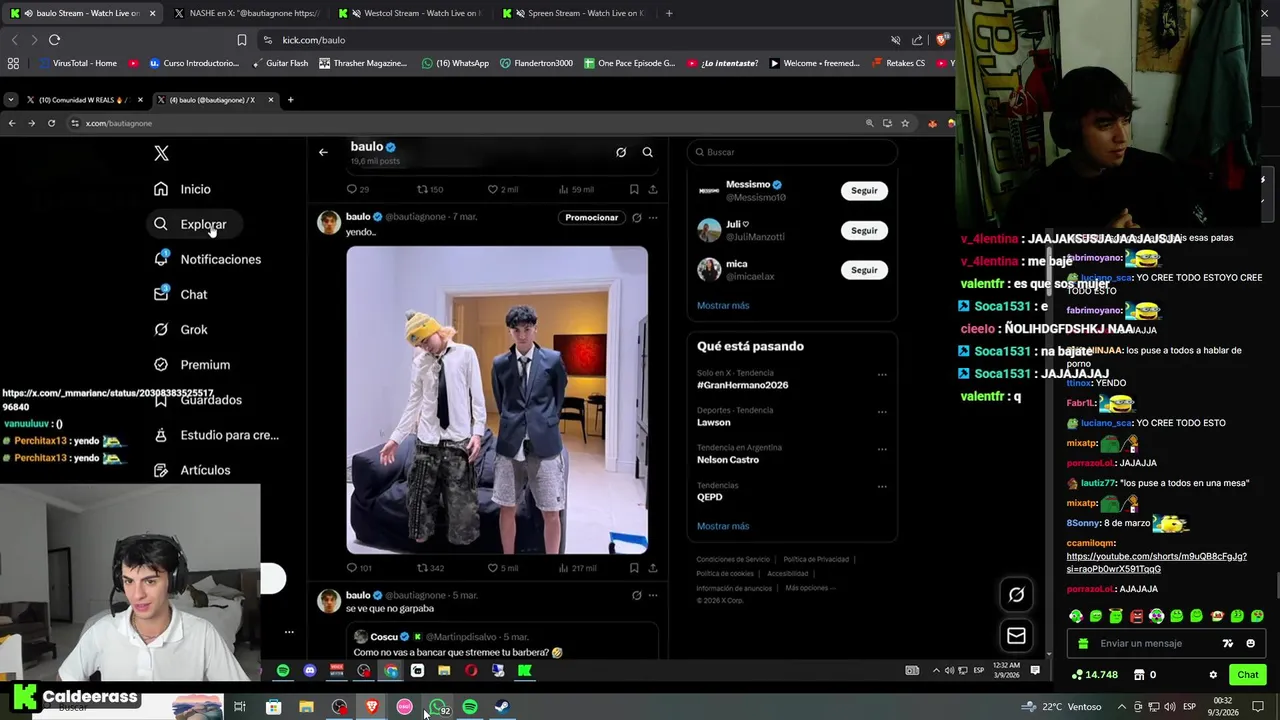Click the Grok icon on yendo.. post

point(636,217)
